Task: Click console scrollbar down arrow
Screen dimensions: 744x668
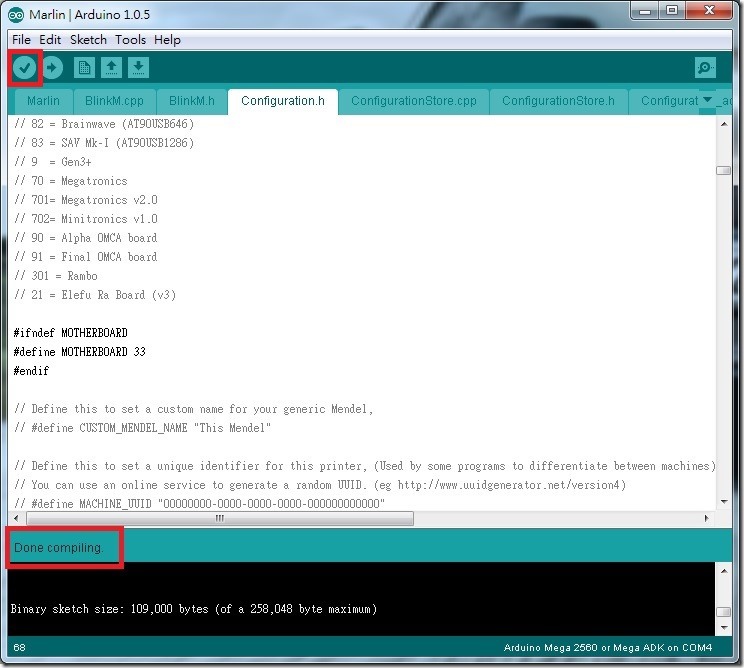Action: click(x=724, y=628)
